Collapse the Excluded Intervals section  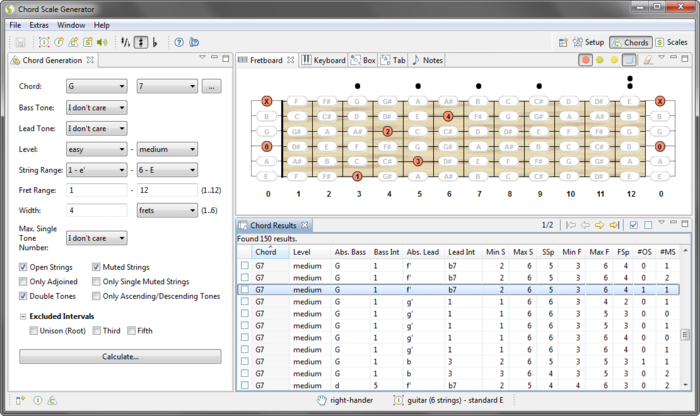23,316
